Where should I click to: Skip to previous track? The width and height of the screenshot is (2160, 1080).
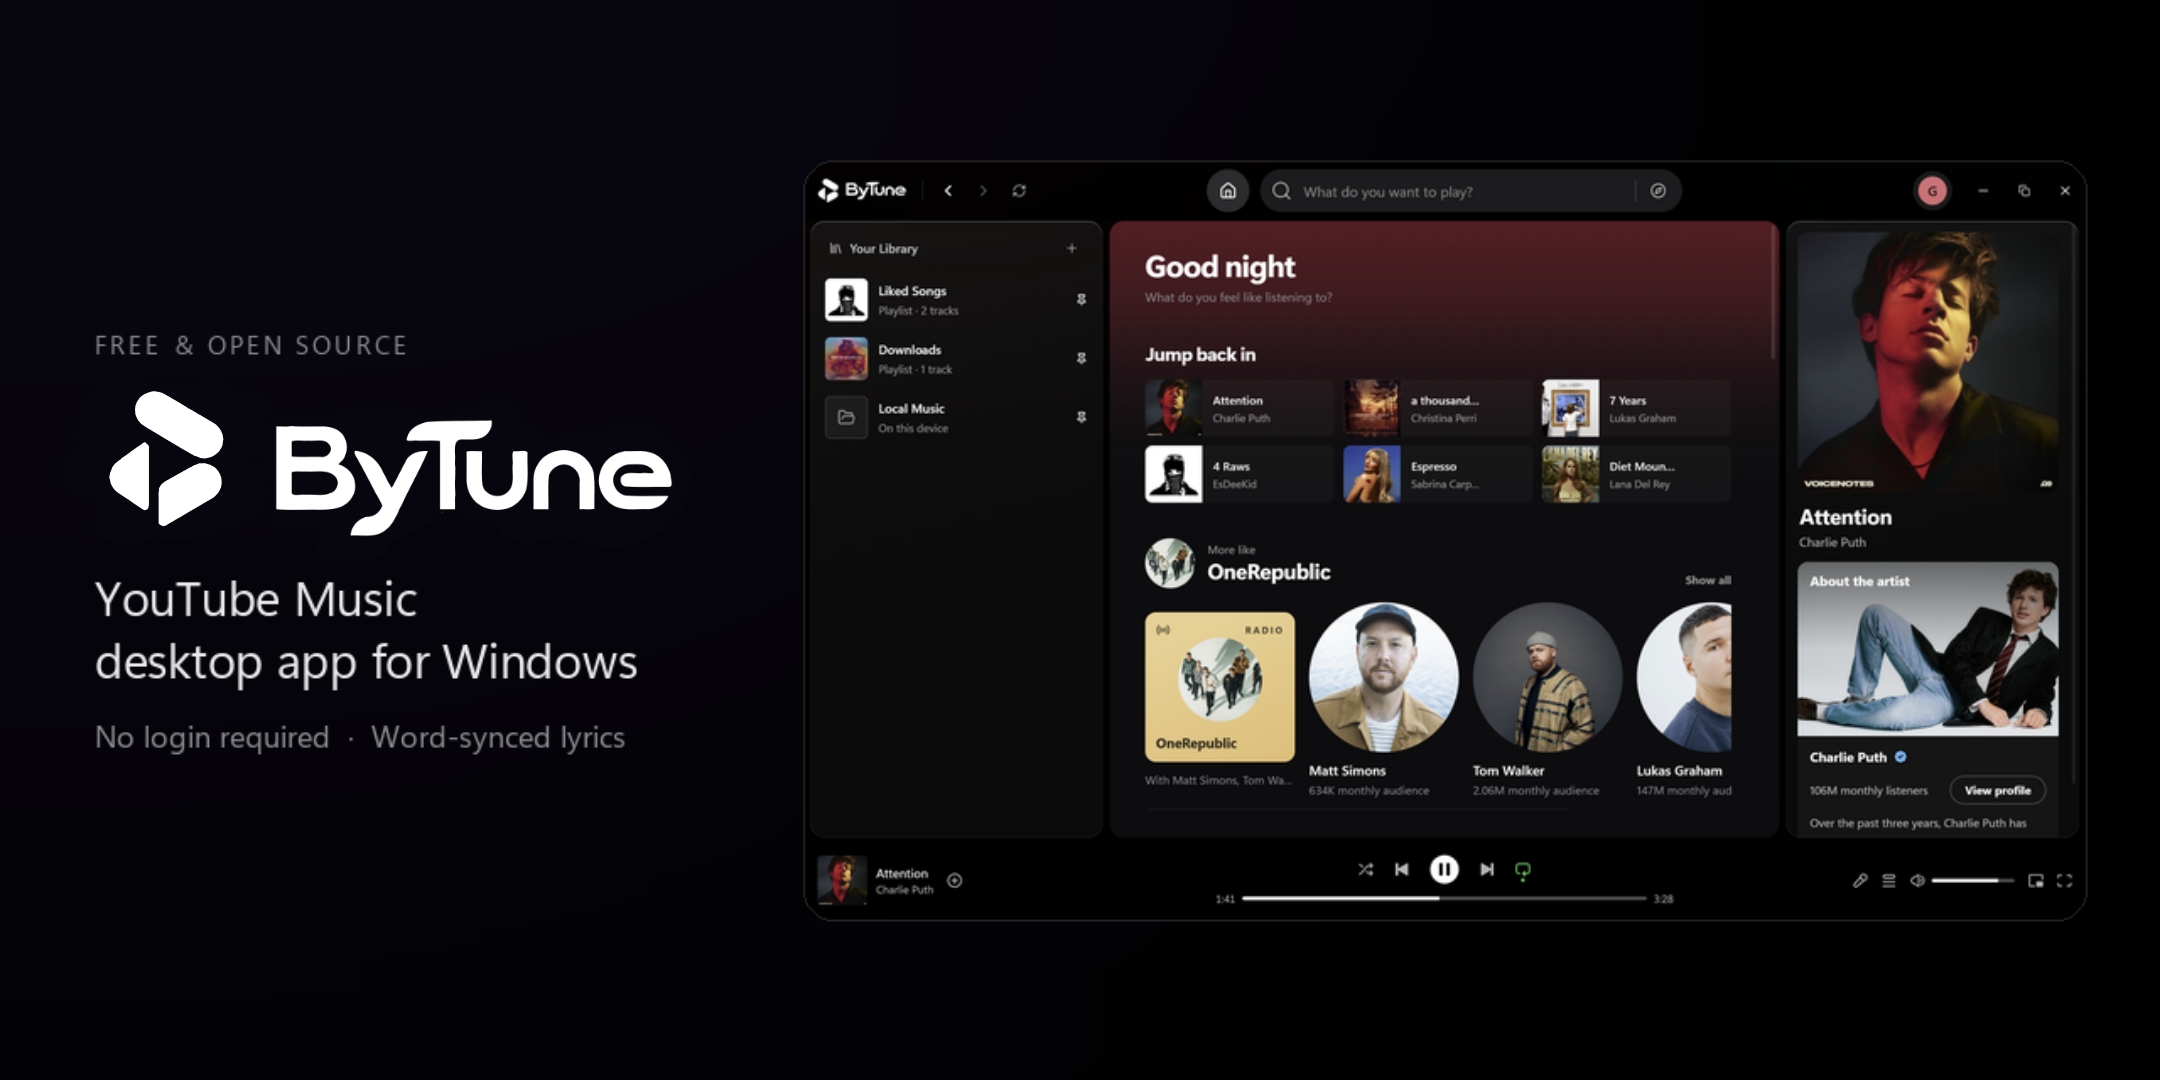click(x=1402, y=869)
